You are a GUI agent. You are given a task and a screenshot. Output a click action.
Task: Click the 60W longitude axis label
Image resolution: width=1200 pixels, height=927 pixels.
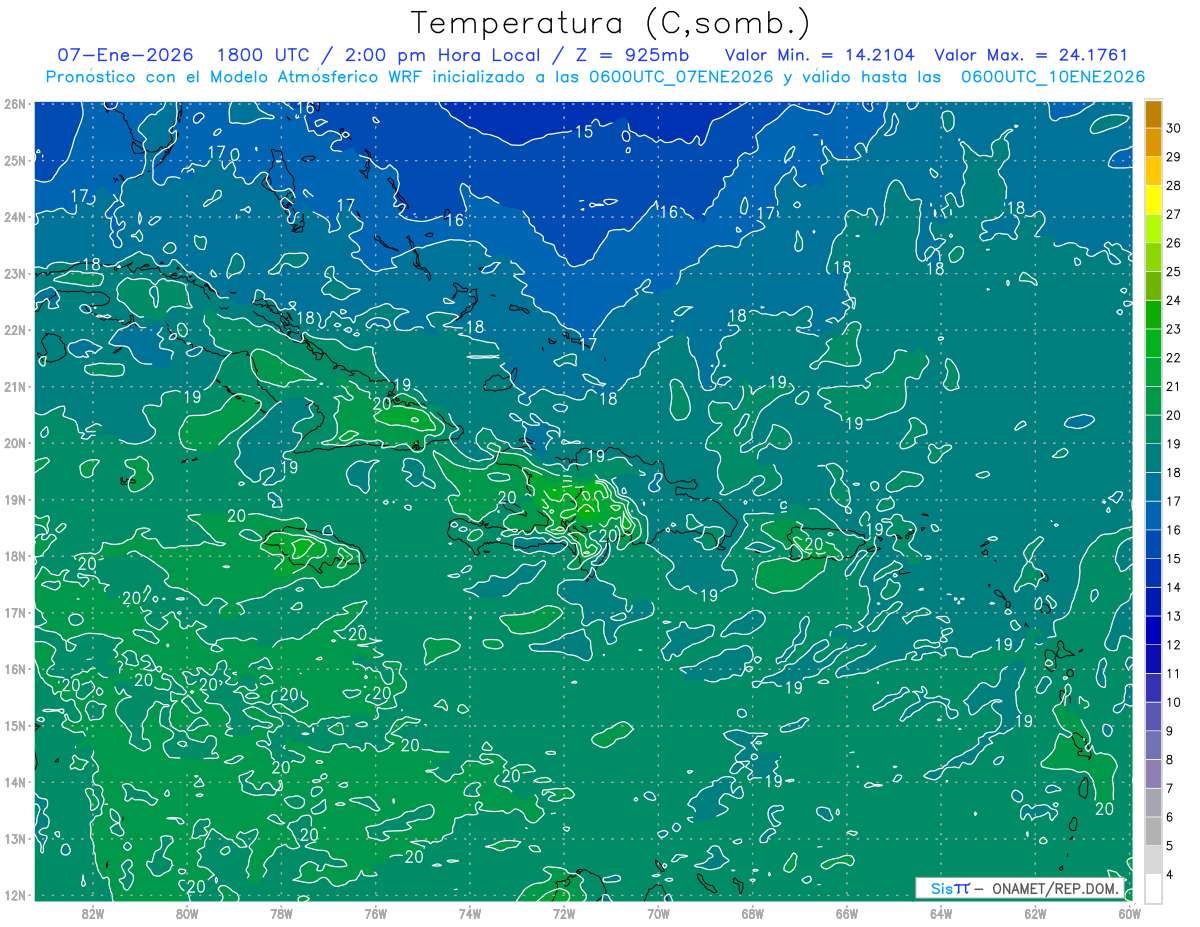pos(1130,913)
